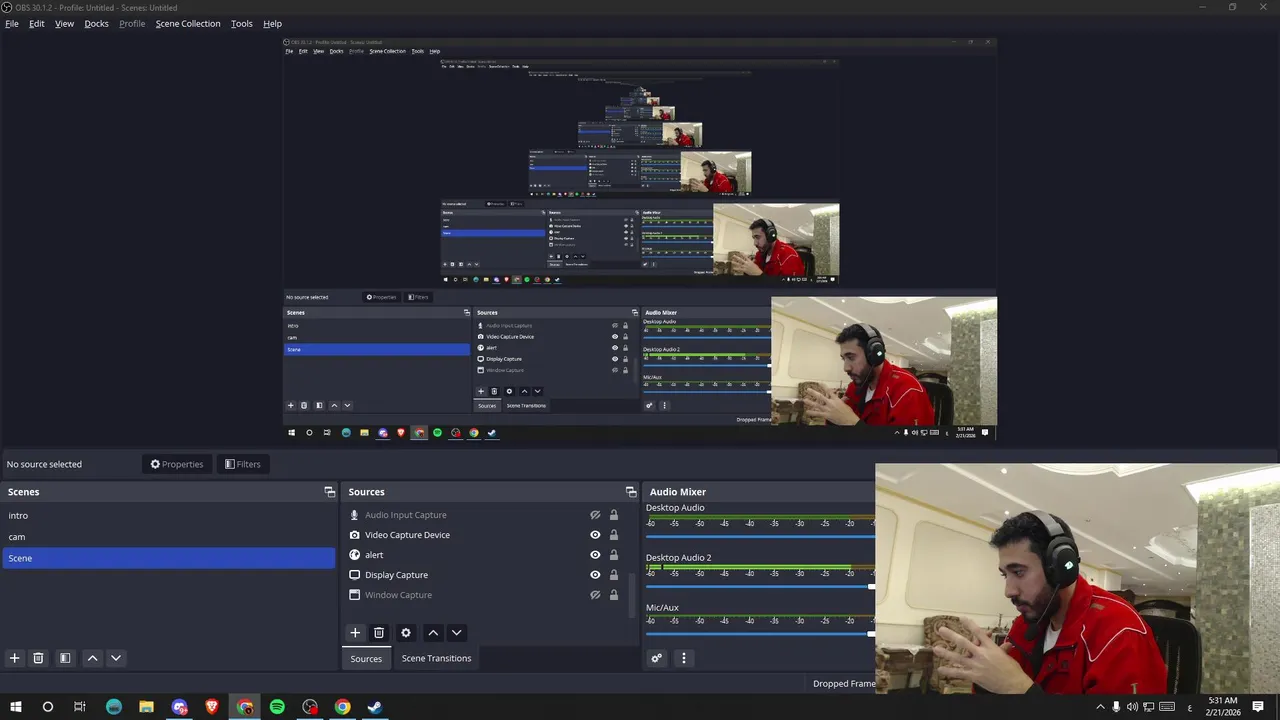Add a new scene with plus button

(14, 658)
